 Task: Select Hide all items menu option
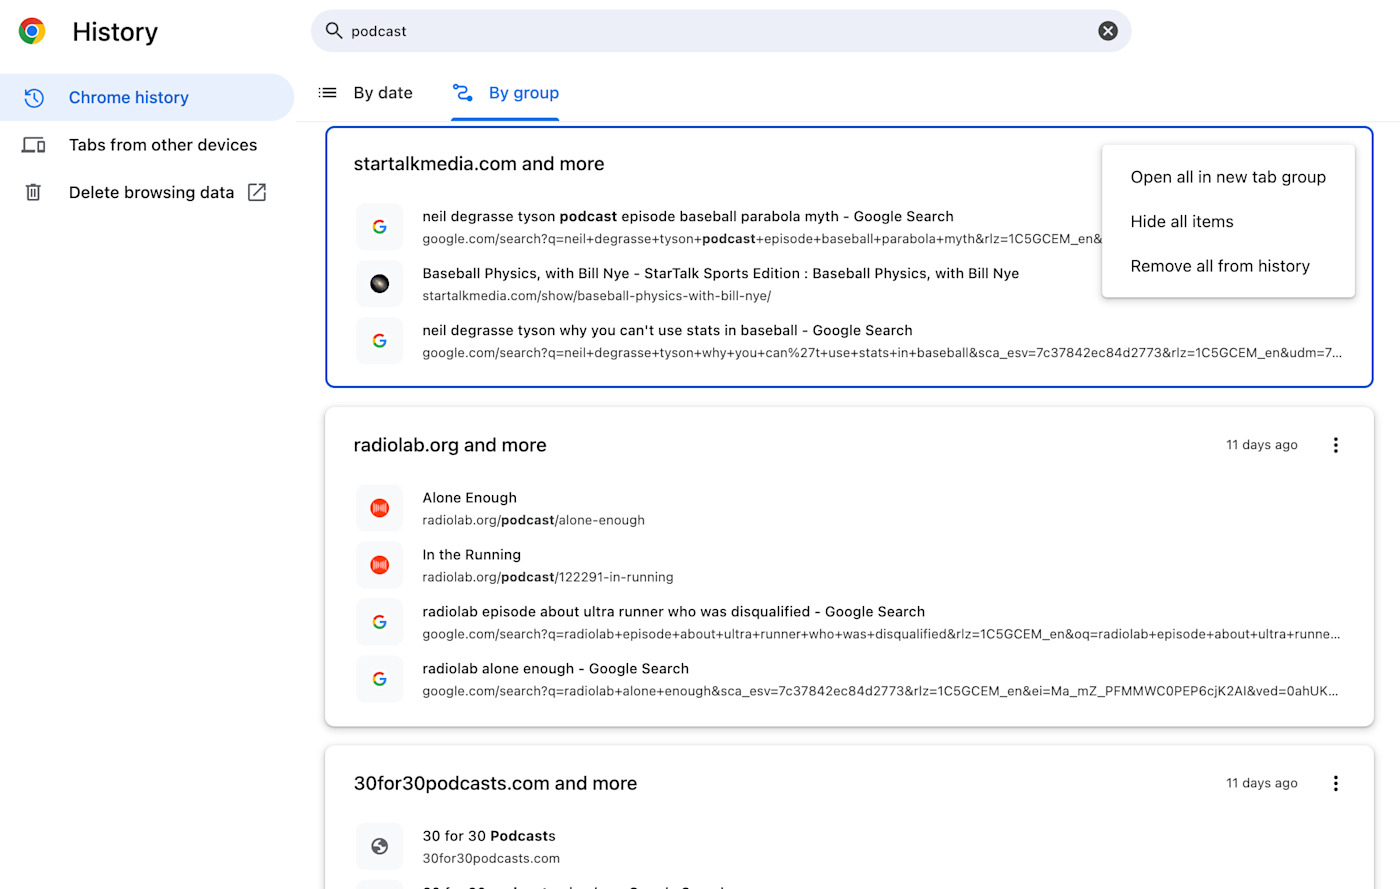[1181, 222]
